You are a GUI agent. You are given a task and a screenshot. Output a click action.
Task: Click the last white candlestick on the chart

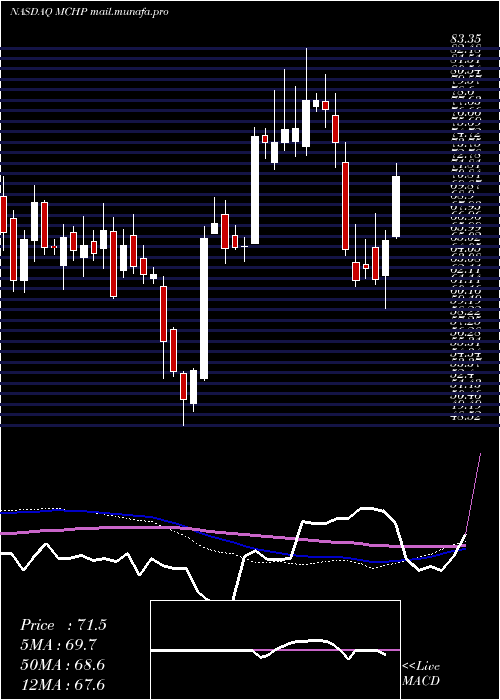click(396, 207)
